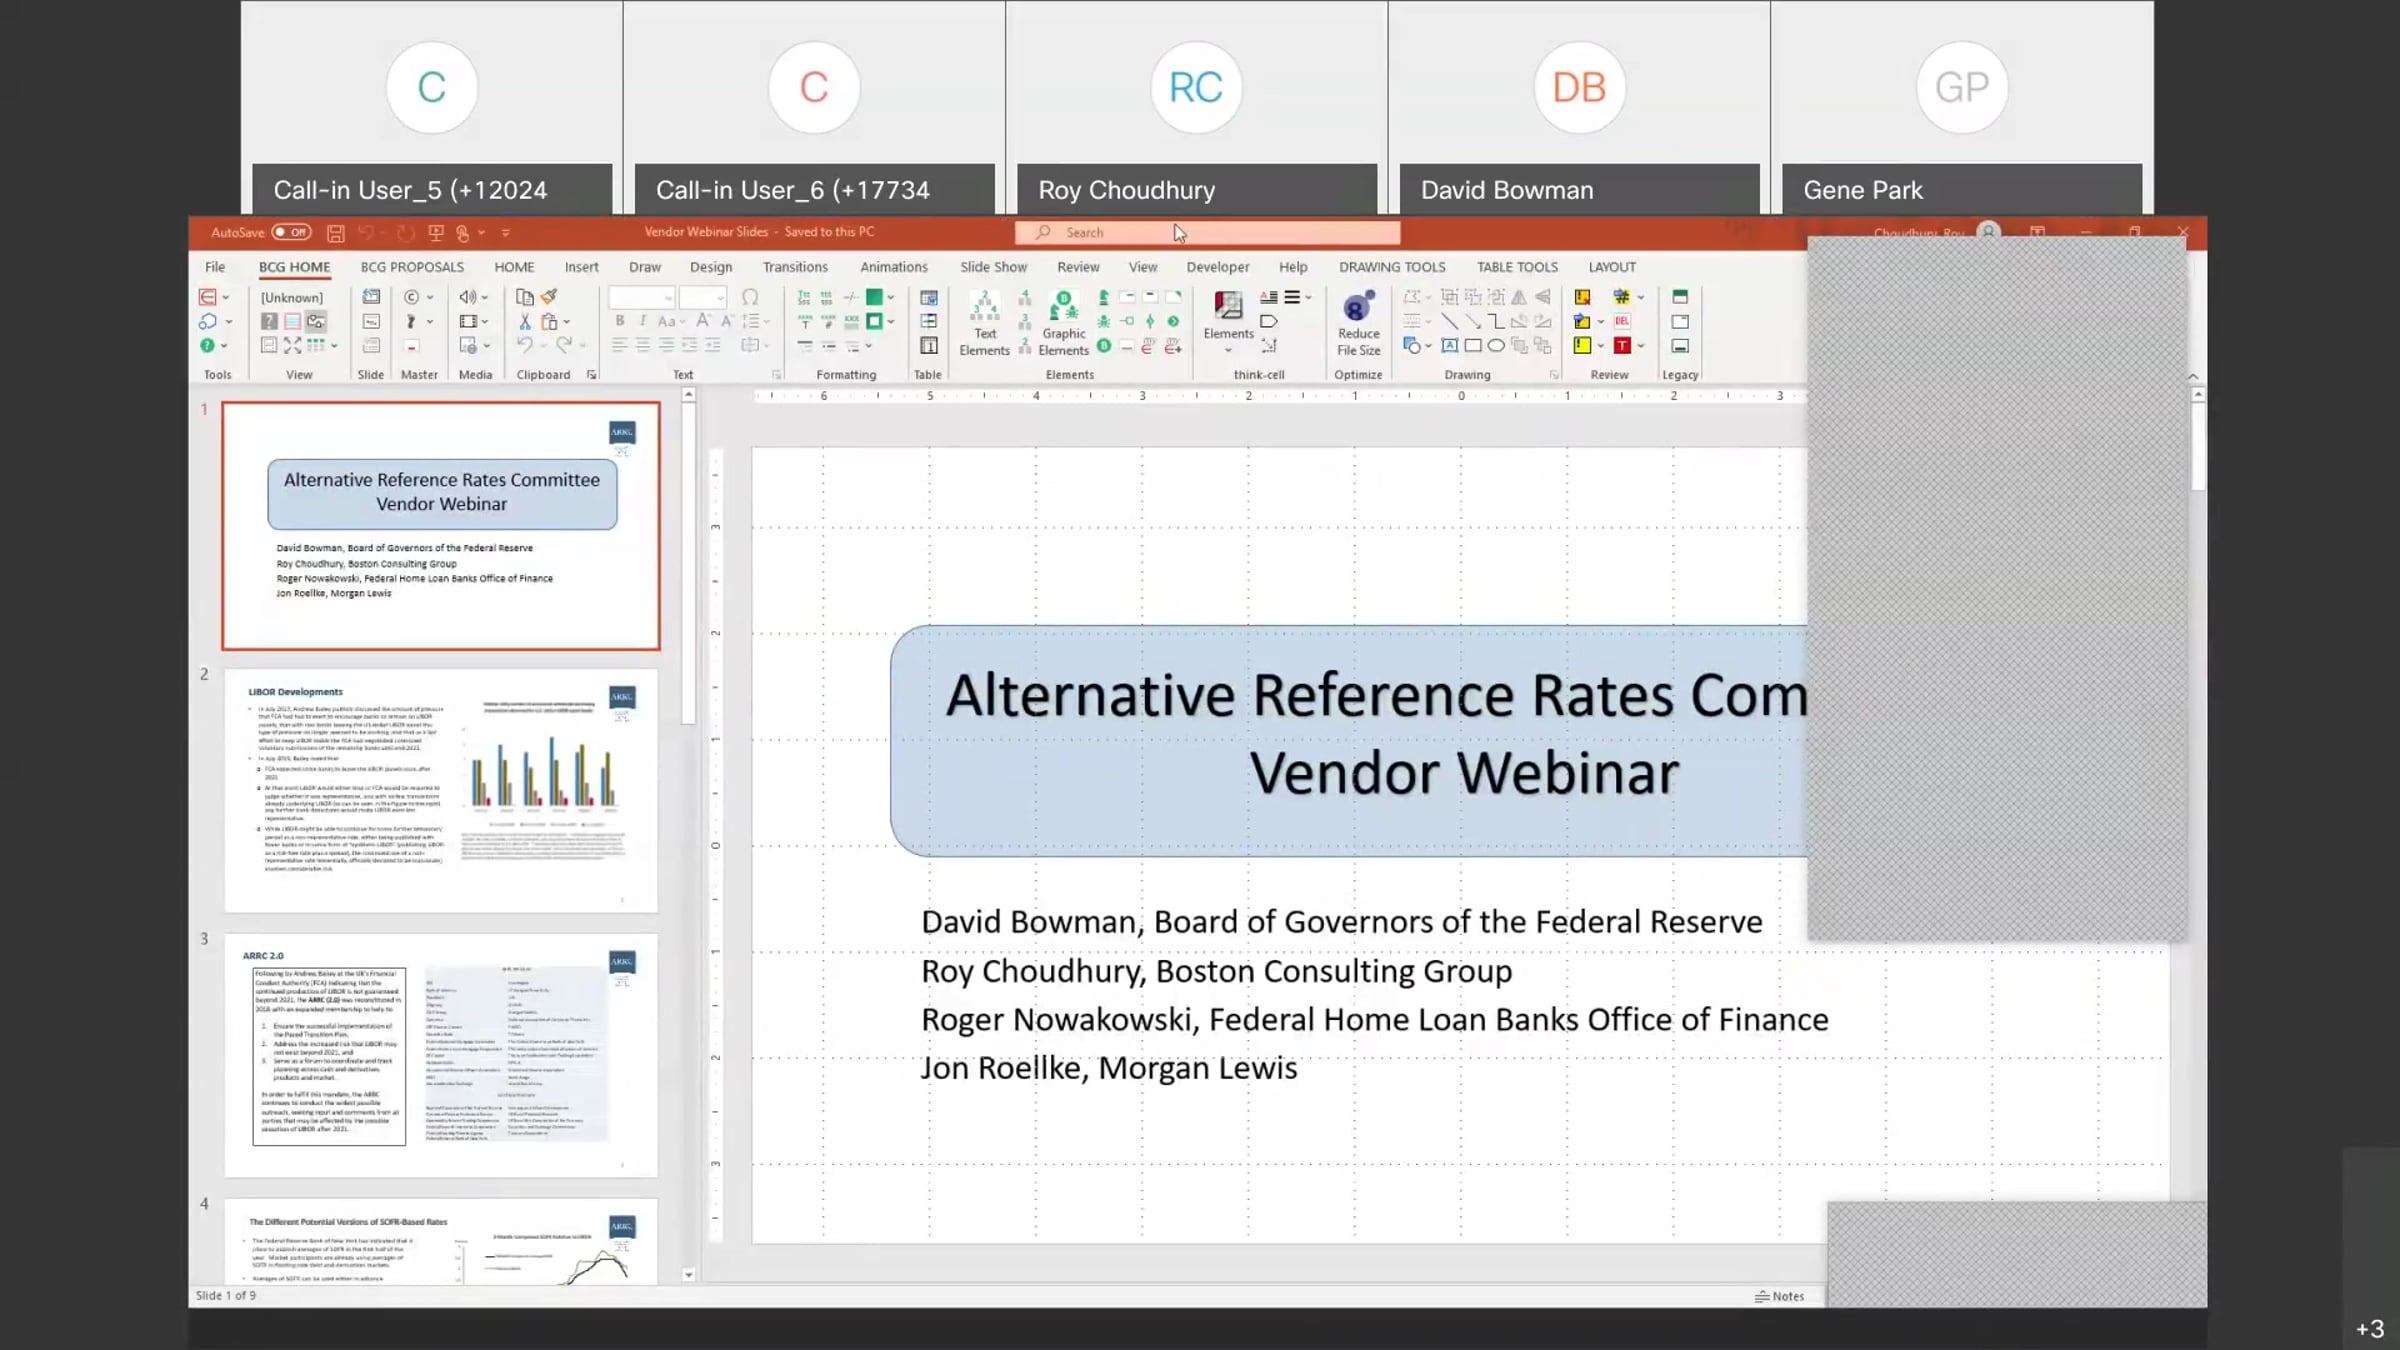This screenshot has width=2400, height=1350.
Task: Click the Notes button in status bar
Action: point(1780,1296)
